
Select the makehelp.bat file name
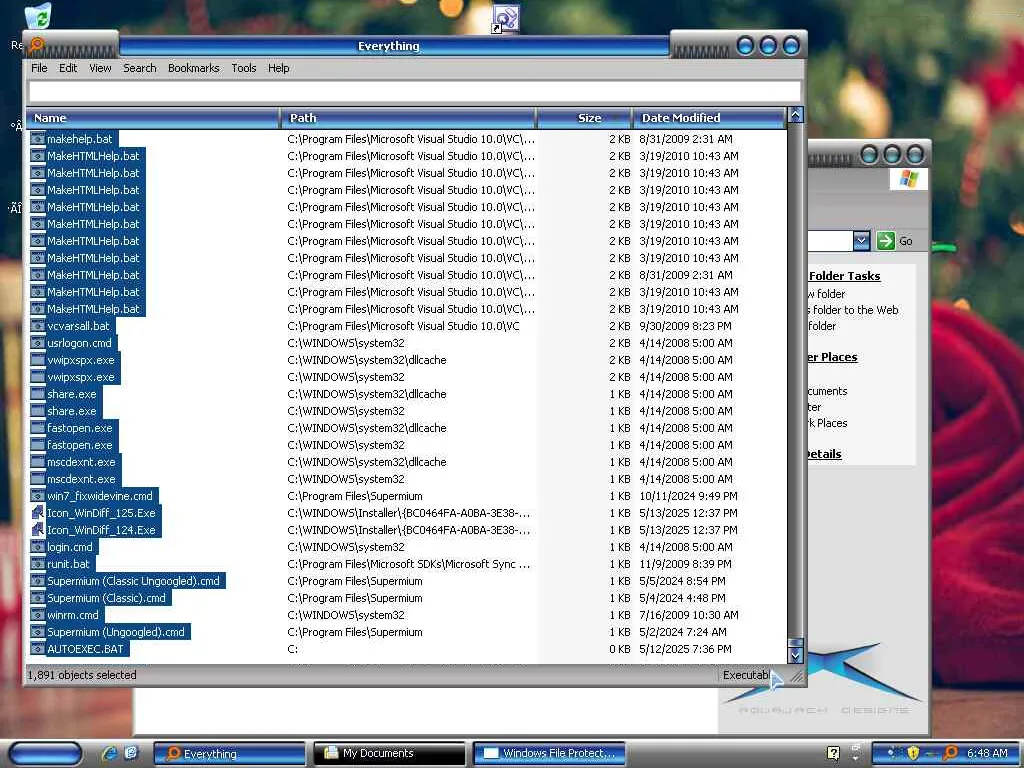pyautogui.click(x=80, y=139)
